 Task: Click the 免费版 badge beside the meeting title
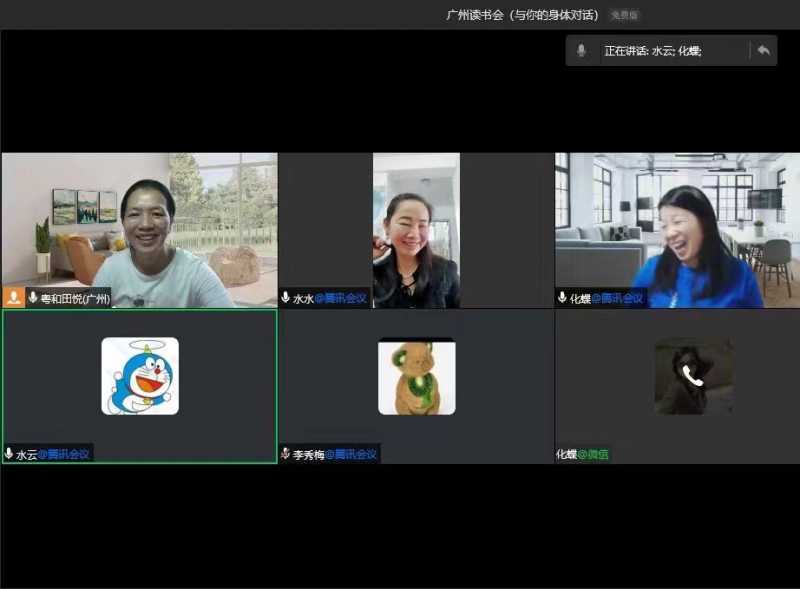(624, 15)
